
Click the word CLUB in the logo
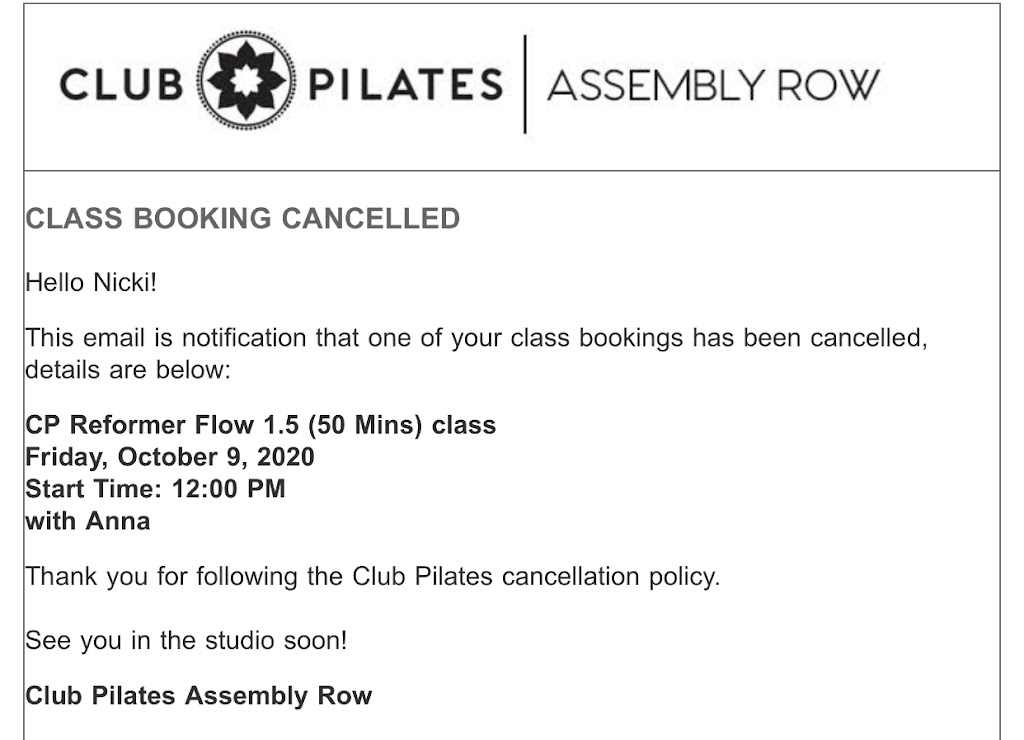[x=121, y=85]
